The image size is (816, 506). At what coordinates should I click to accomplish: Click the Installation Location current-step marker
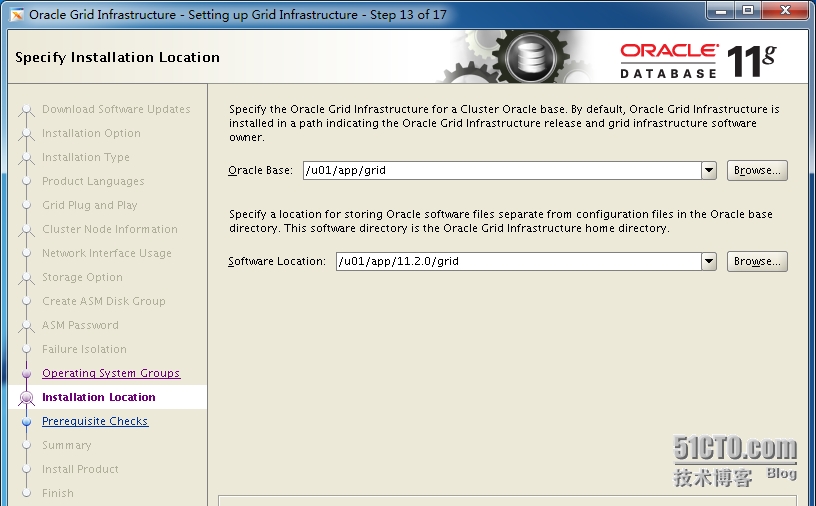[x=27, y=398]
